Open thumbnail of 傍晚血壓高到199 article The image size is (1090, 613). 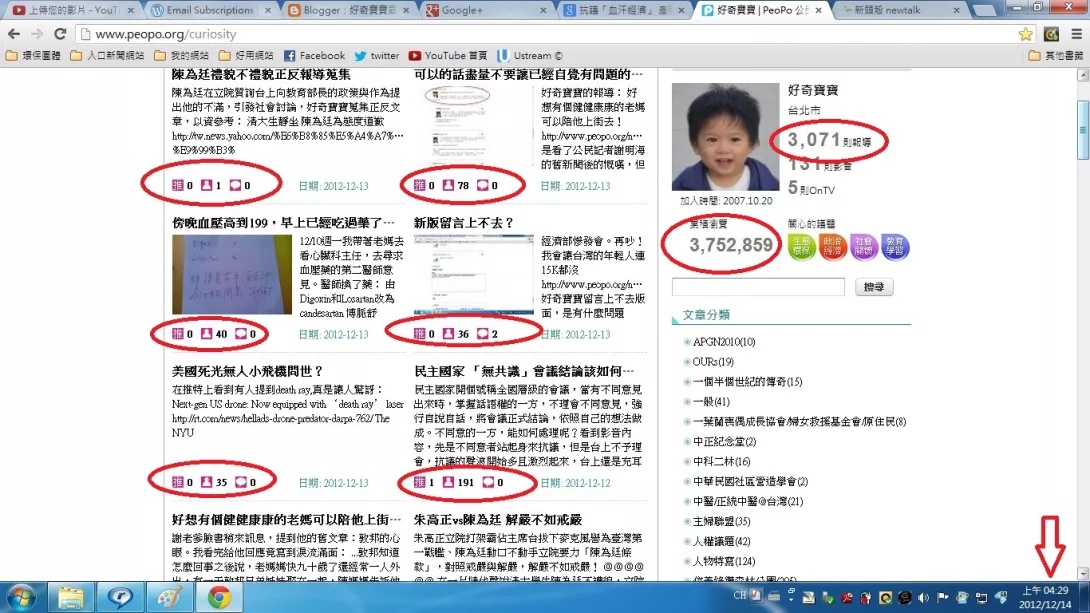pyautogui.click(x=232, y=275)
